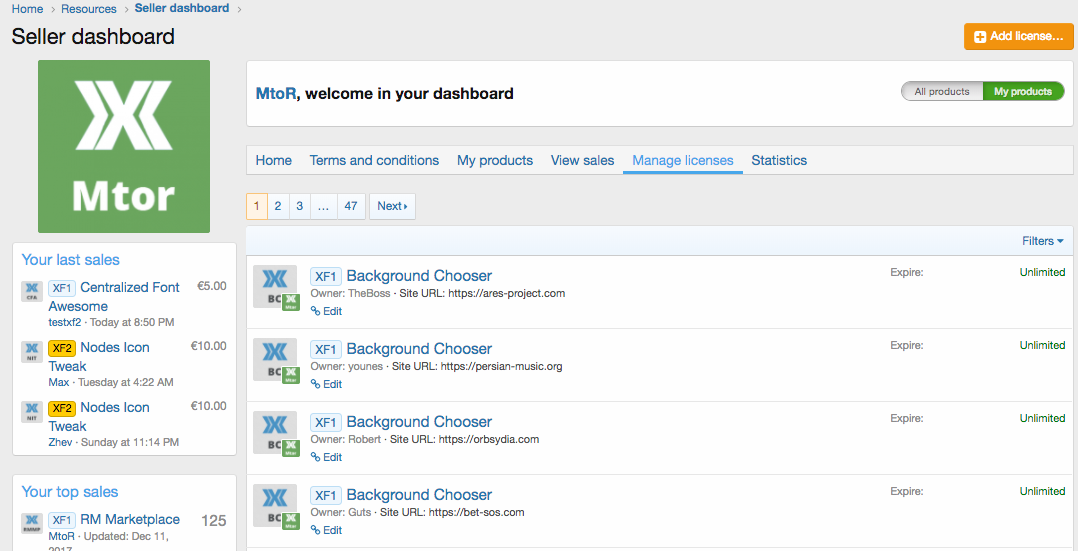Select the Manage licenses tab
Image resolution: width=1078 pixels, height=551 pixels.
683,160
